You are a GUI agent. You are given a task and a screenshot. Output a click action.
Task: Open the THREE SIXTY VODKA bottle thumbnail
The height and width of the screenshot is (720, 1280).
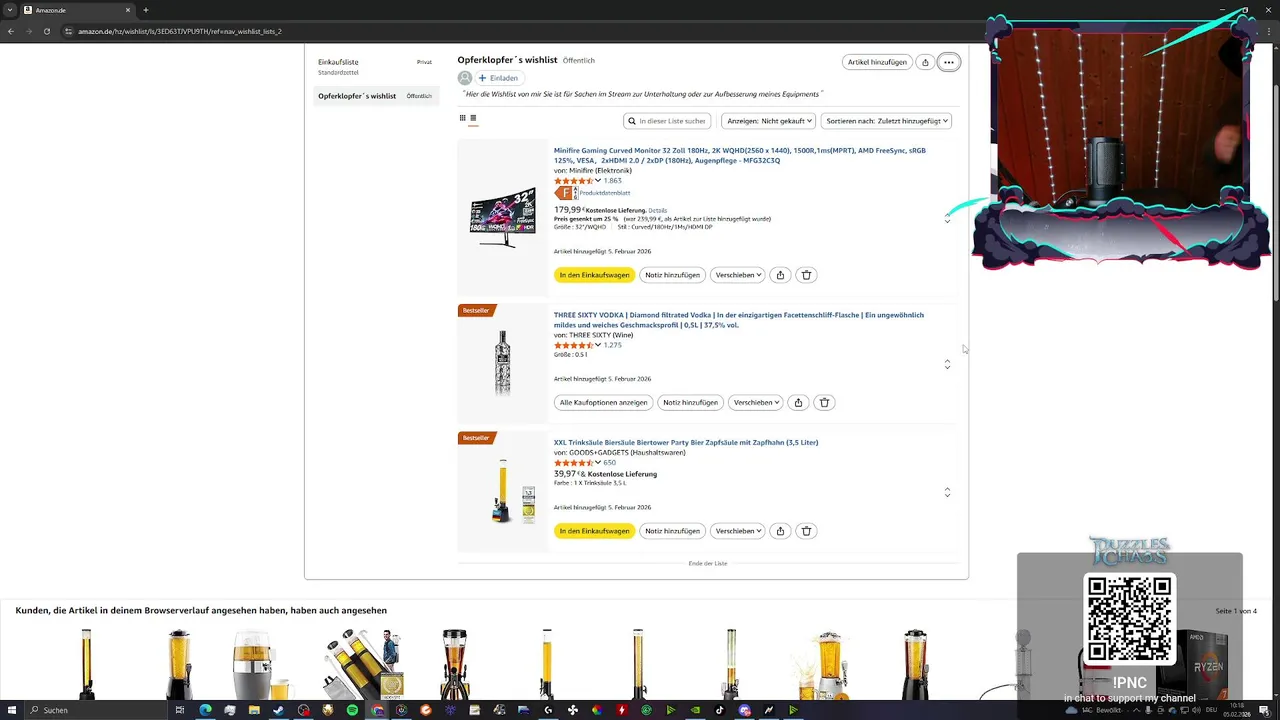tap(503, 363)
